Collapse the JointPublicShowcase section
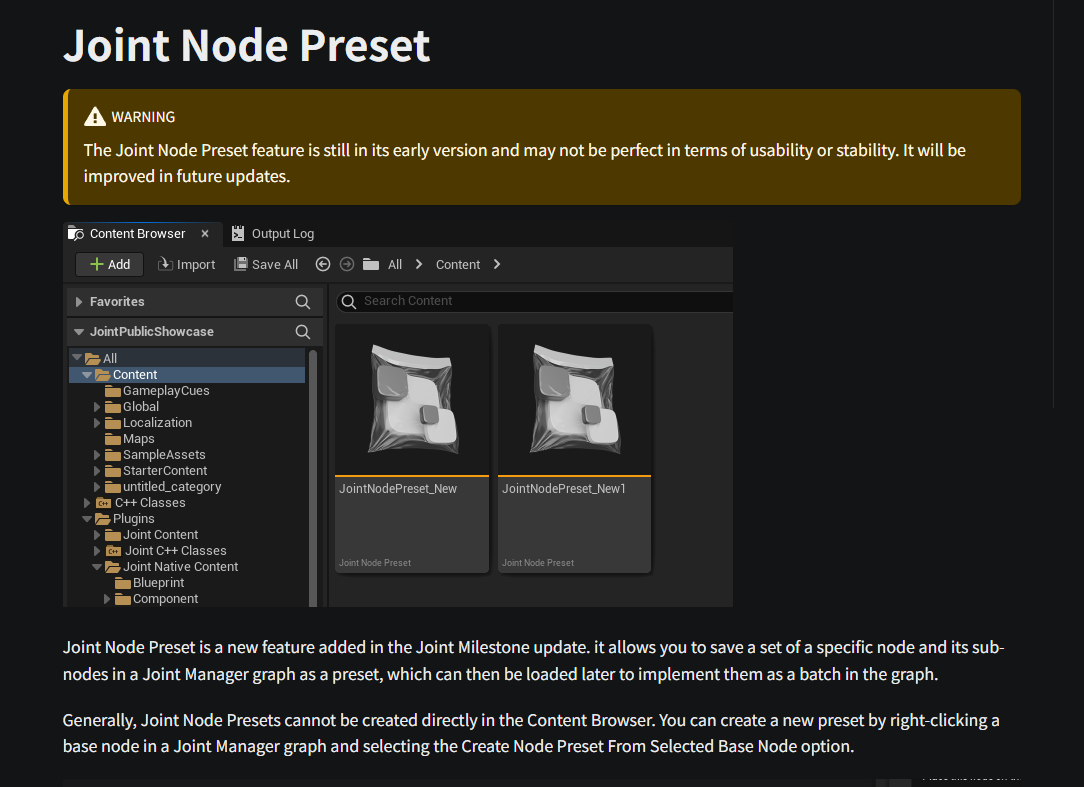 [79, 332]
